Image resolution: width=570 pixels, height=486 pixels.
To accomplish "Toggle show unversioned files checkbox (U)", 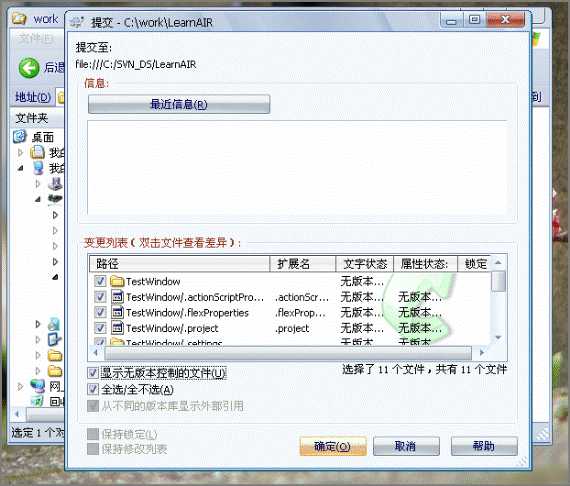I will tap(93, 373).
